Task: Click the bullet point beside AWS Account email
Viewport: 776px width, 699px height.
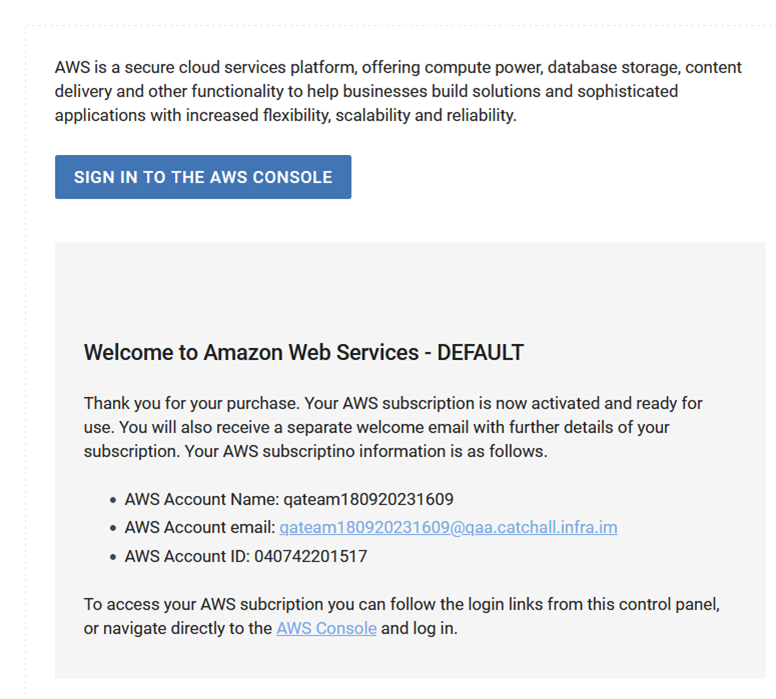Action: (113, 528)
